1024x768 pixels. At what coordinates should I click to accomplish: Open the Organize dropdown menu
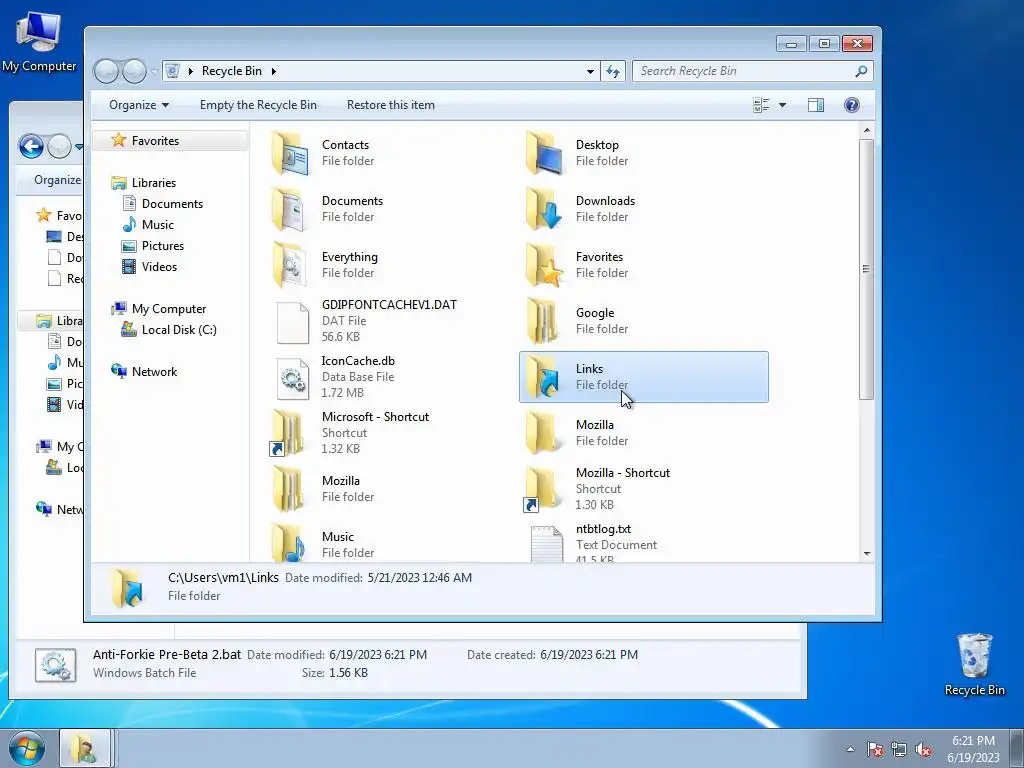[x=138, y=105]
